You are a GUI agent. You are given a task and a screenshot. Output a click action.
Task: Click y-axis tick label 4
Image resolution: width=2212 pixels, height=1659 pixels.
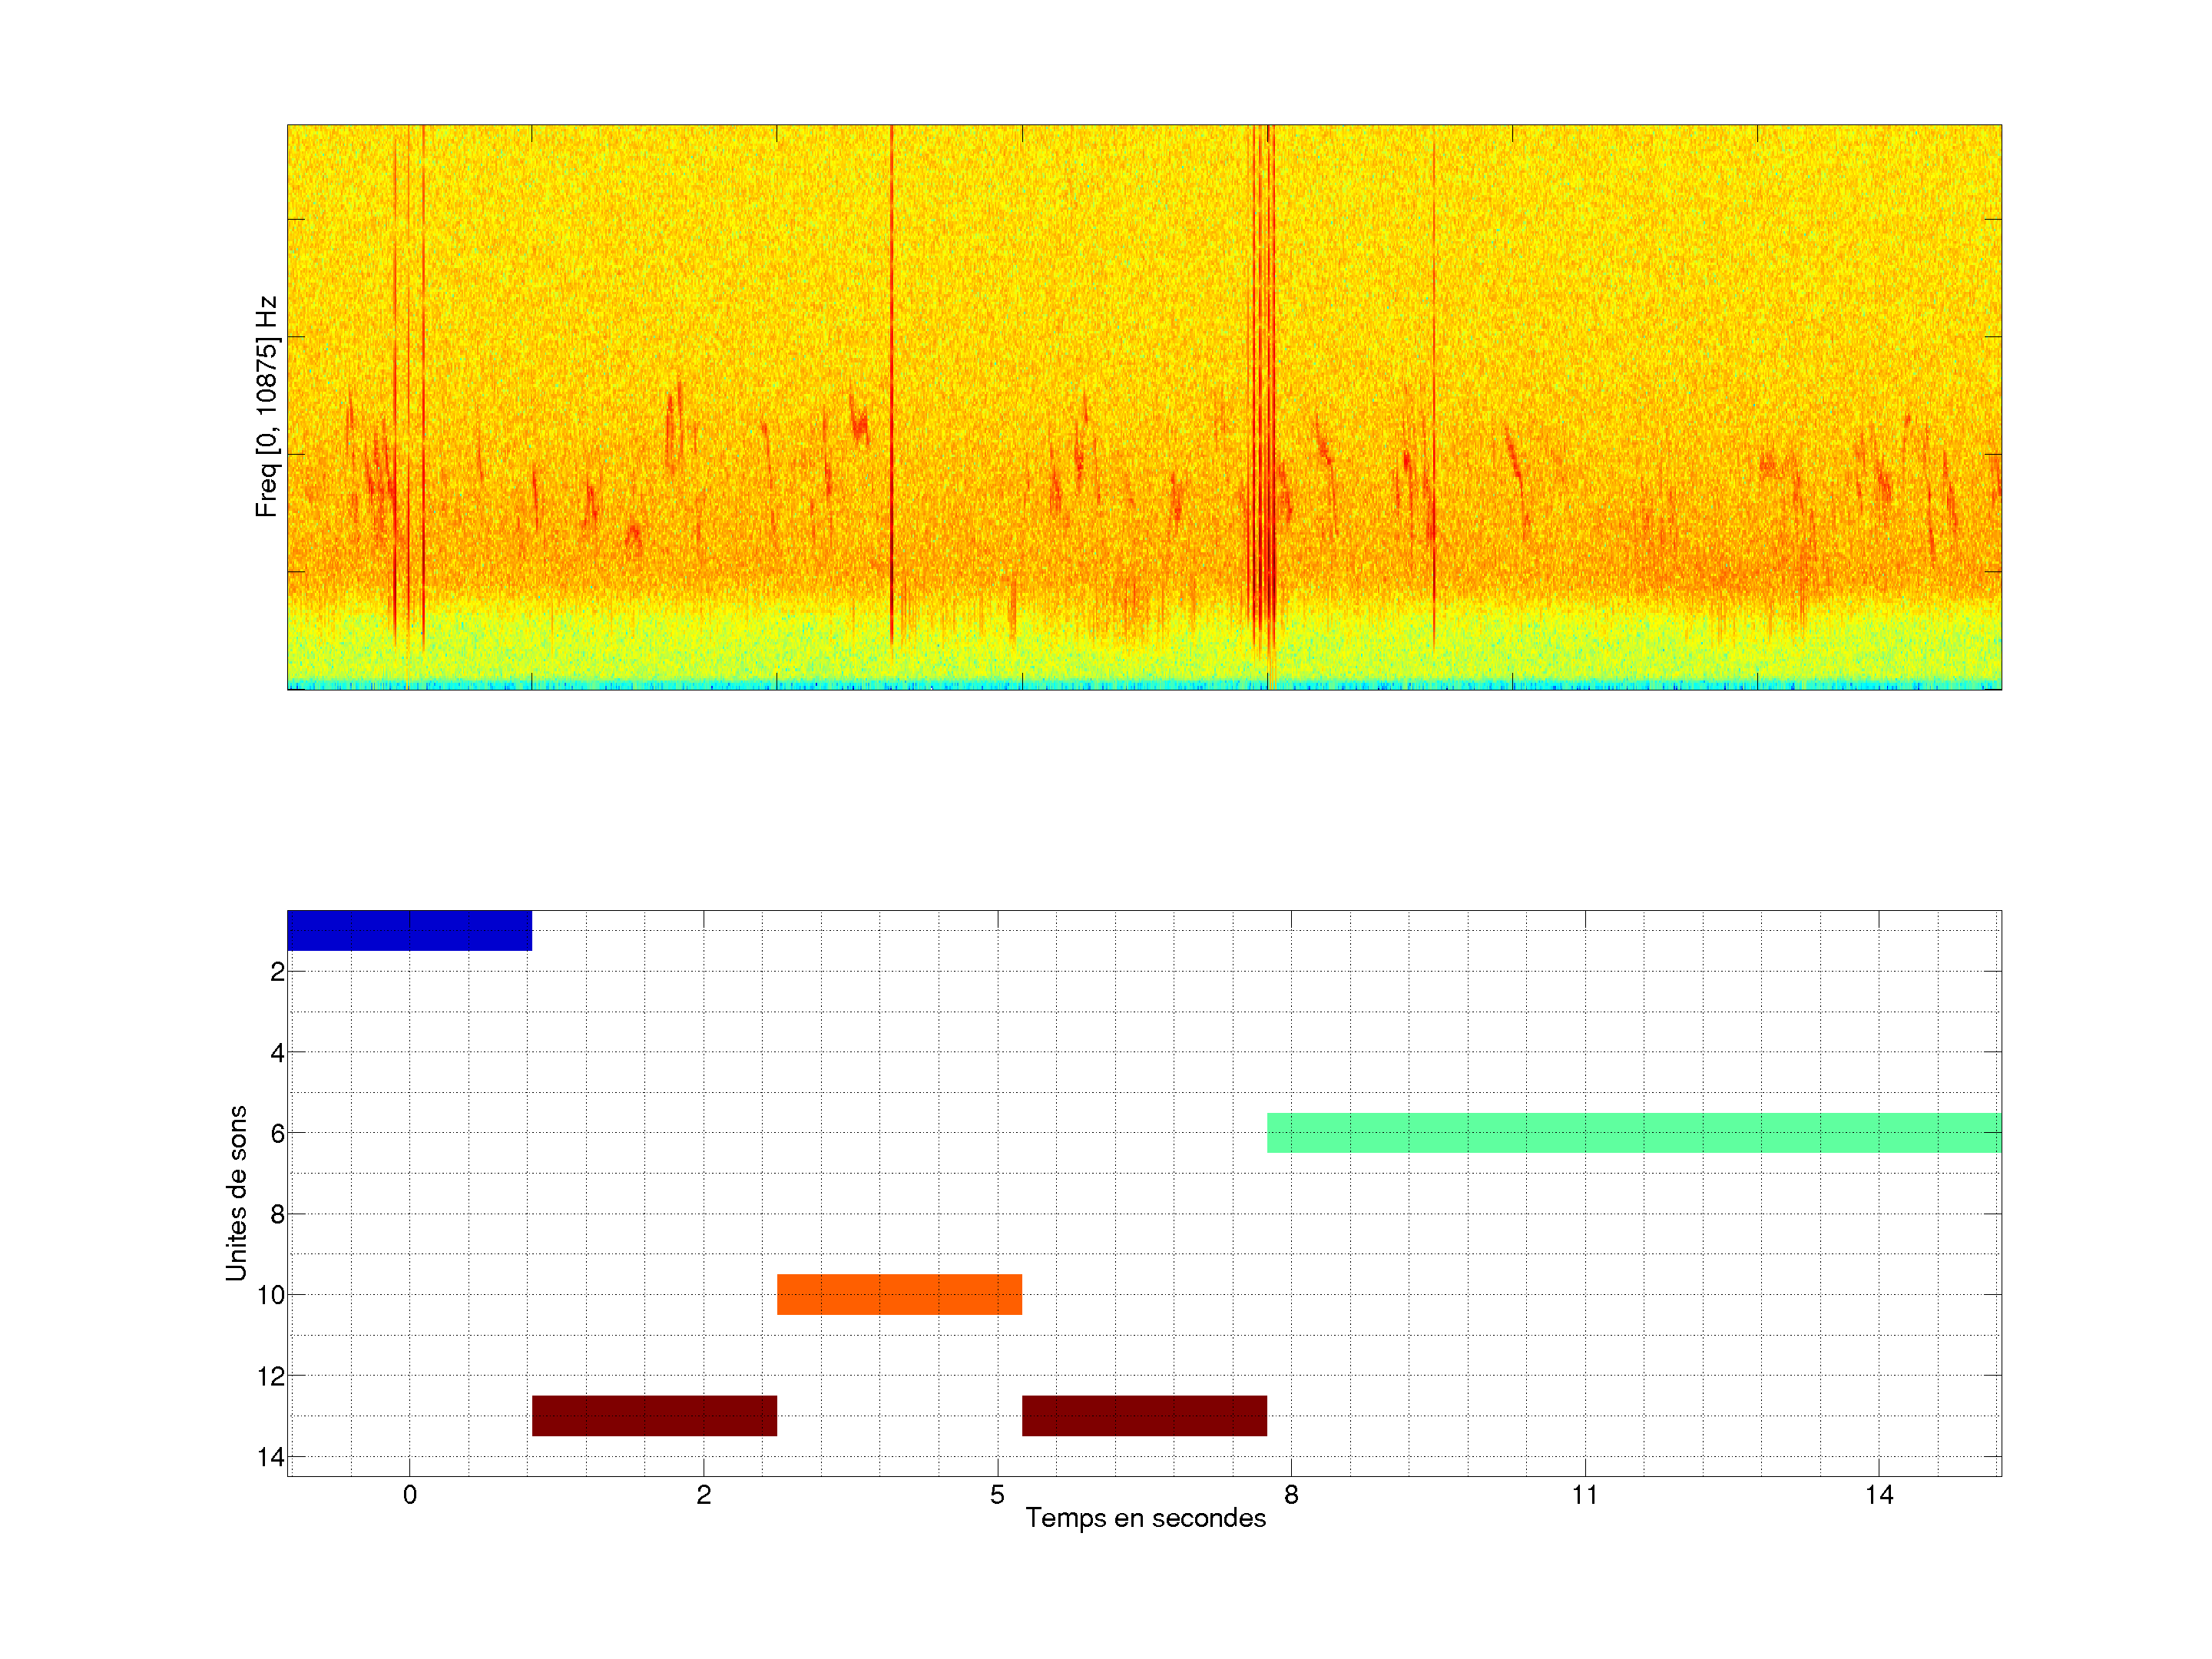pyautogui.click(x=277, y=1052)
